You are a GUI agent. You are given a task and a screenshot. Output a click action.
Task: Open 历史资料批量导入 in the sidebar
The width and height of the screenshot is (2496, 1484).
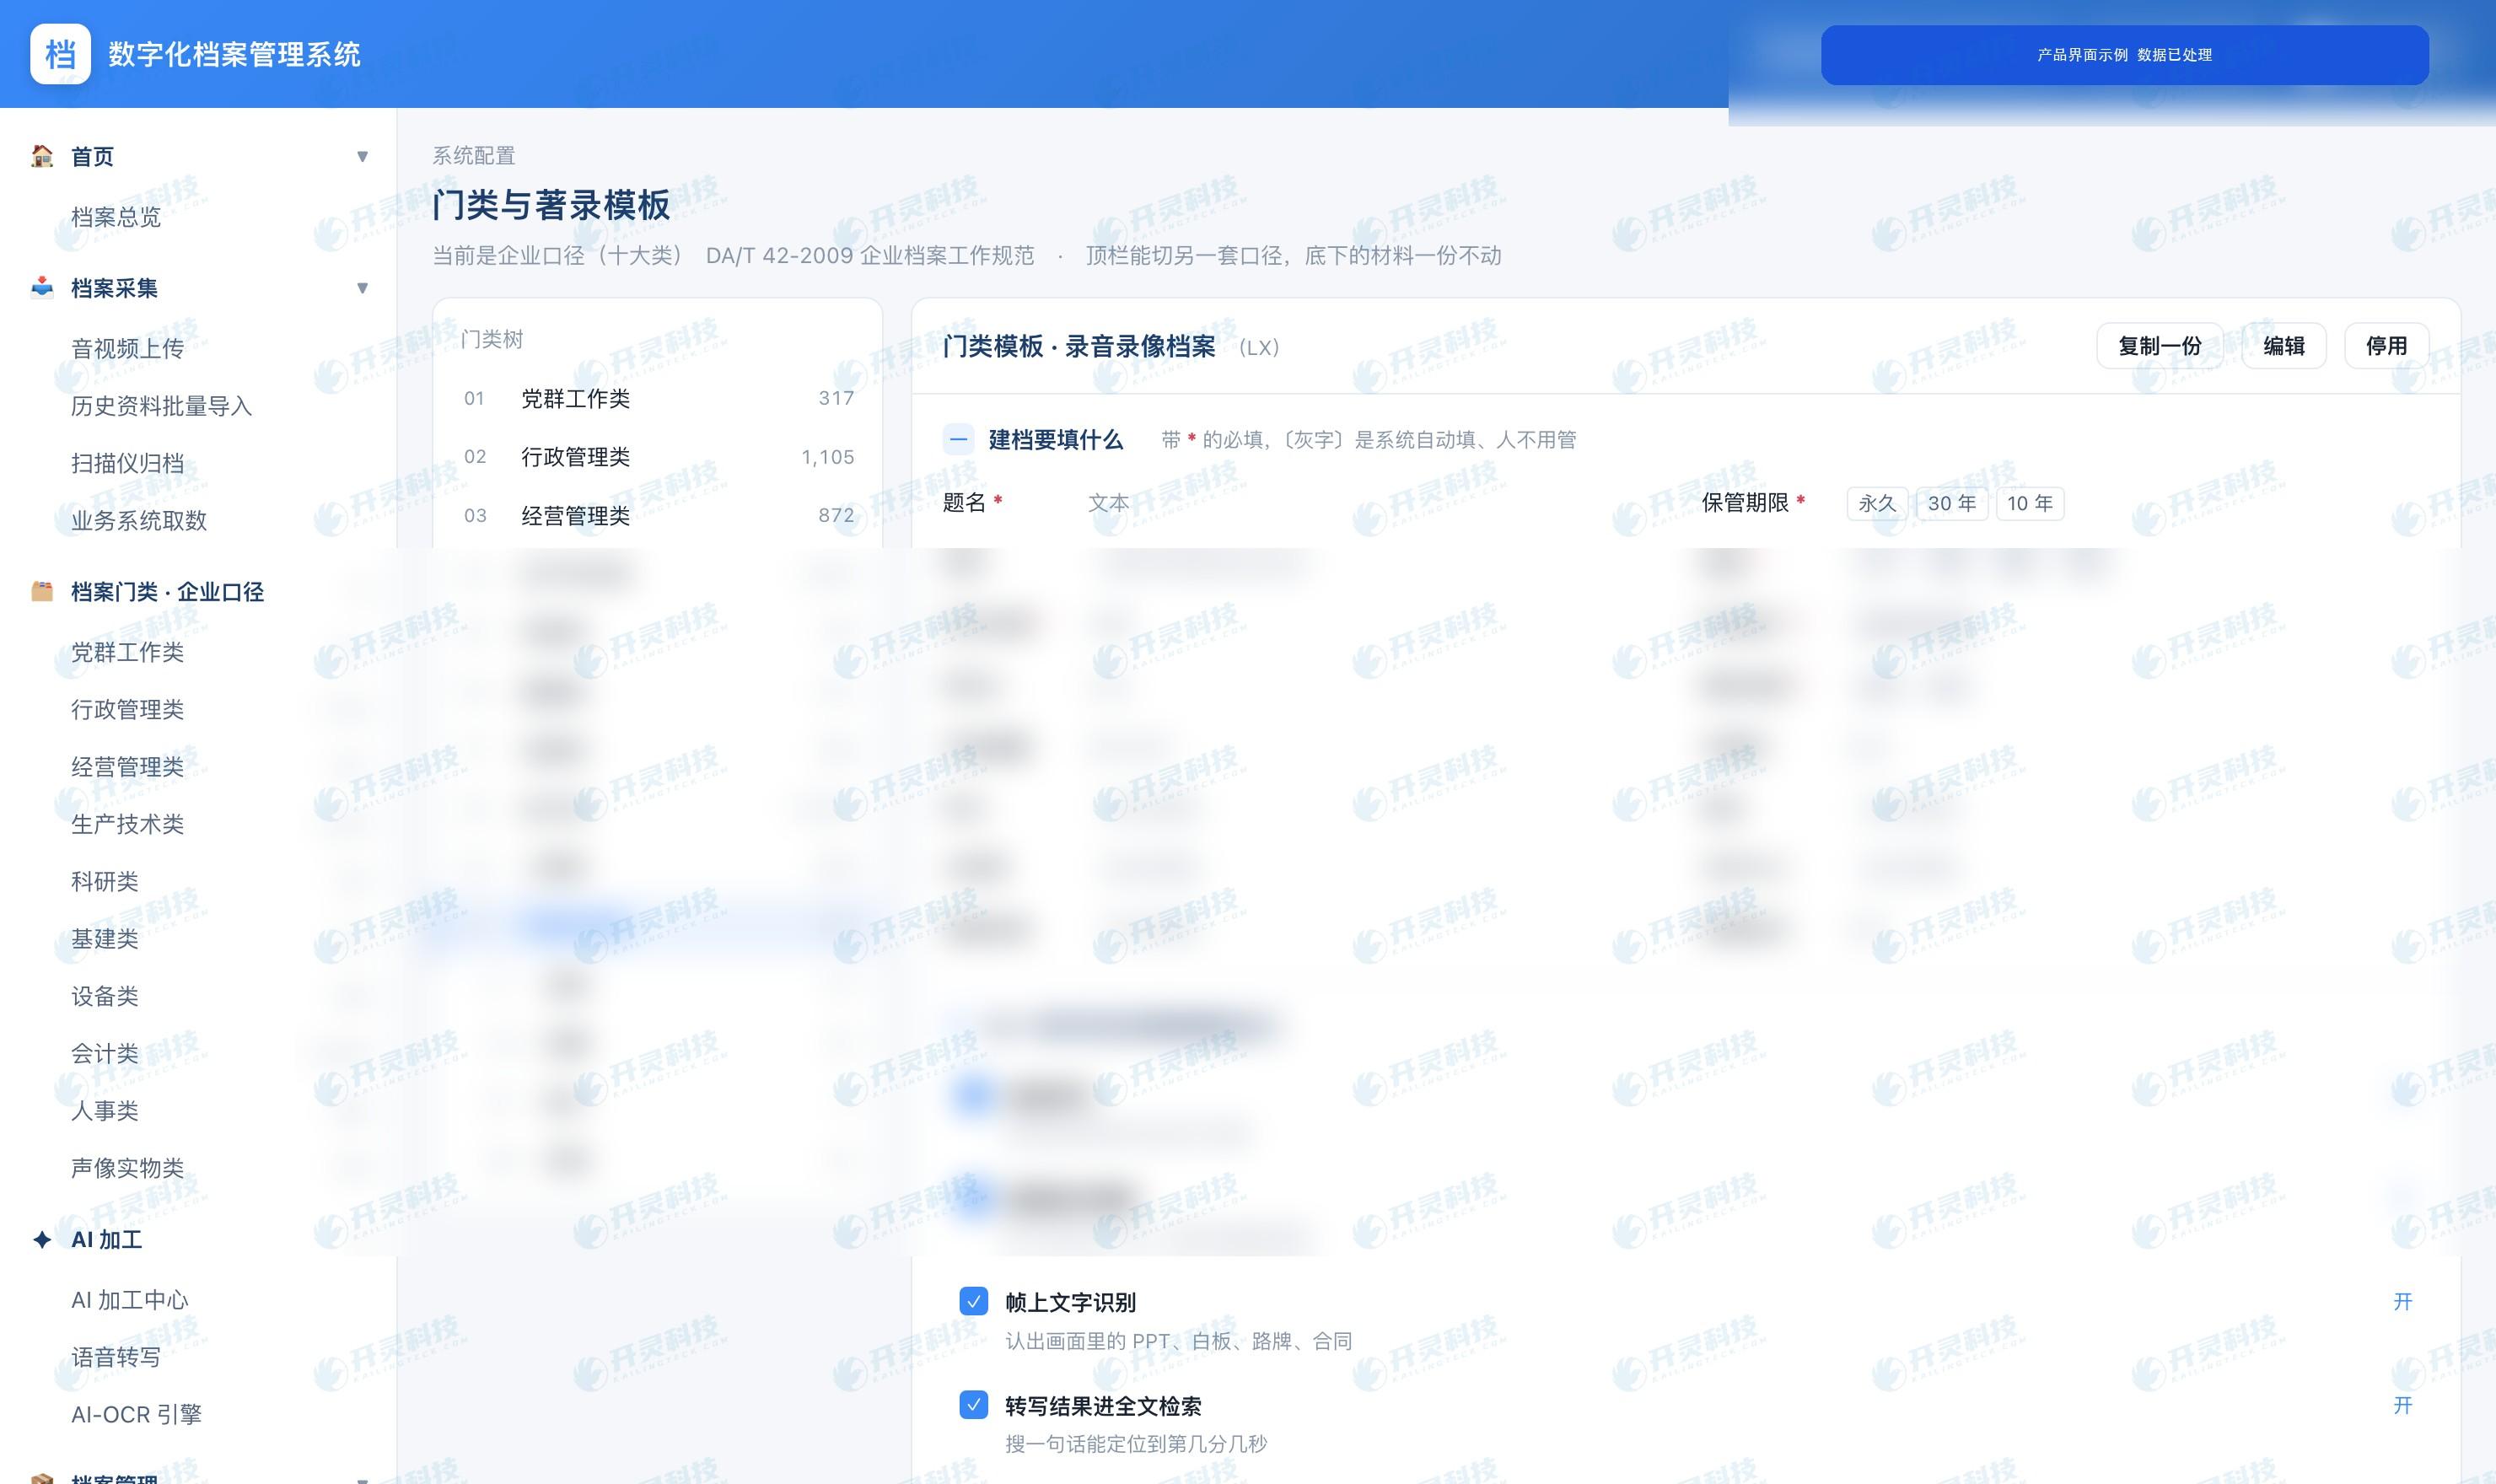coord(161,406)
